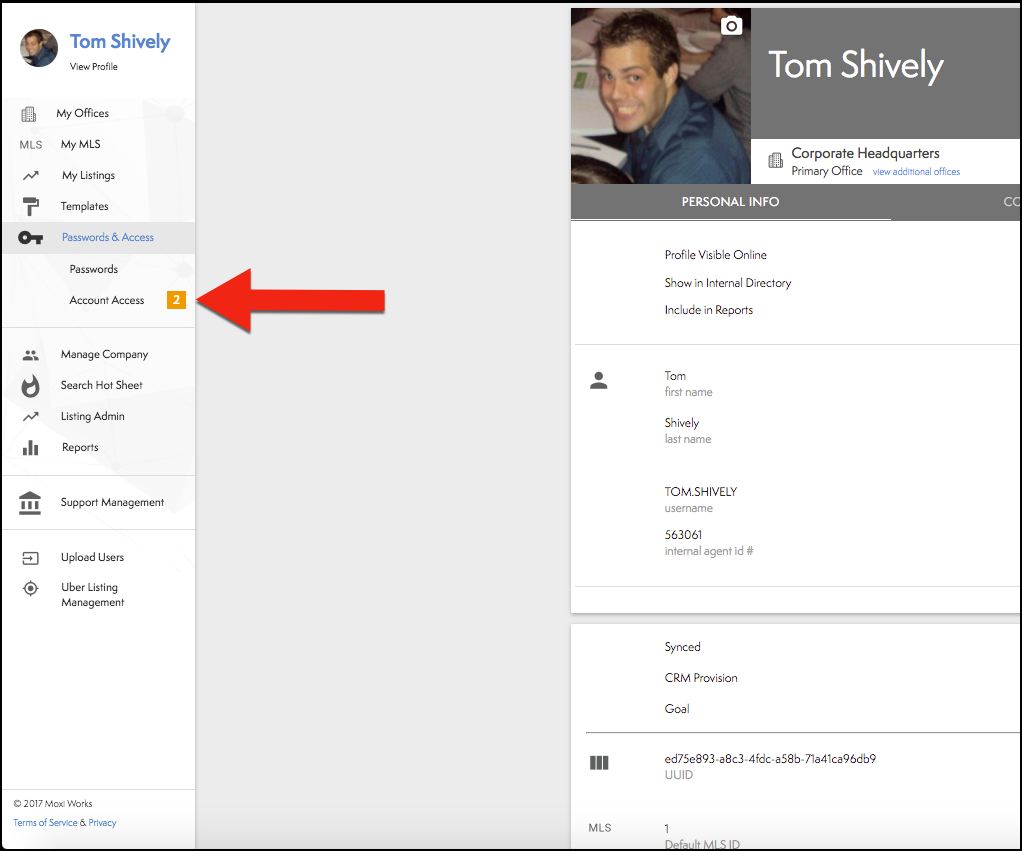The image size is (1022, 851).
Task: Open My Offices building icon
Action: point(29,114)
